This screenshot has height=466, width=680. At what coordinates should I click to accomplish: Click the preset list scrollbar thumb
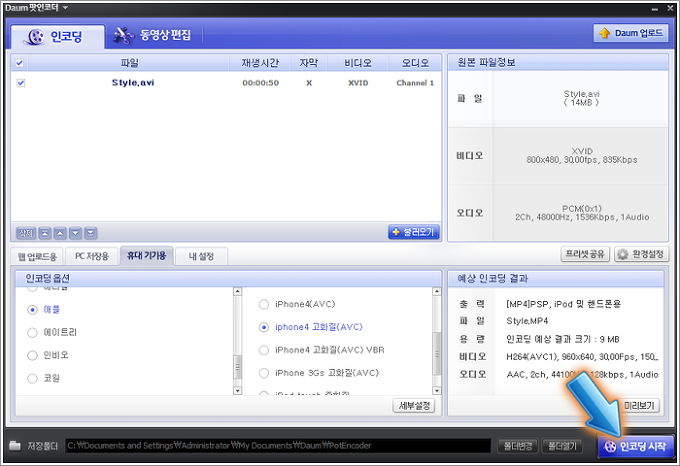point(437,354)
